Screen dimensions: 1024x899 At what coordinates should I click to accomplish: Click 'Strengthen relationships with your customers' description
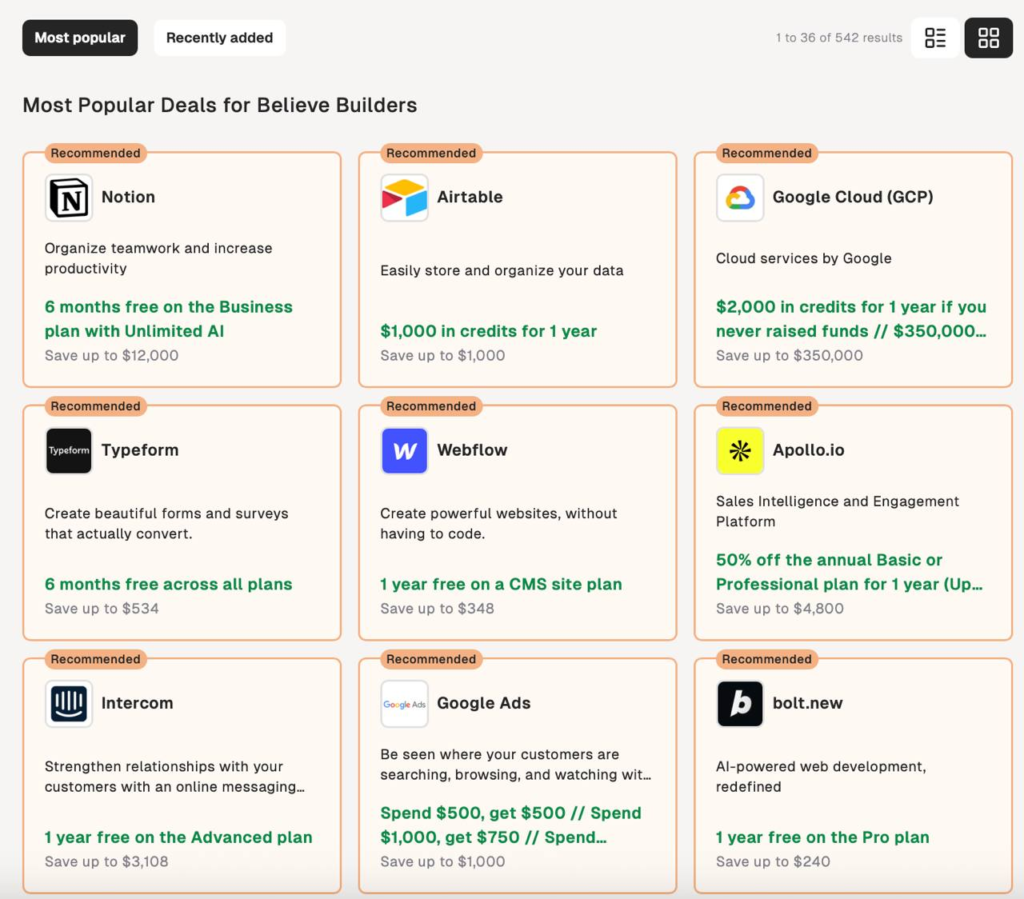pos(174,777)
